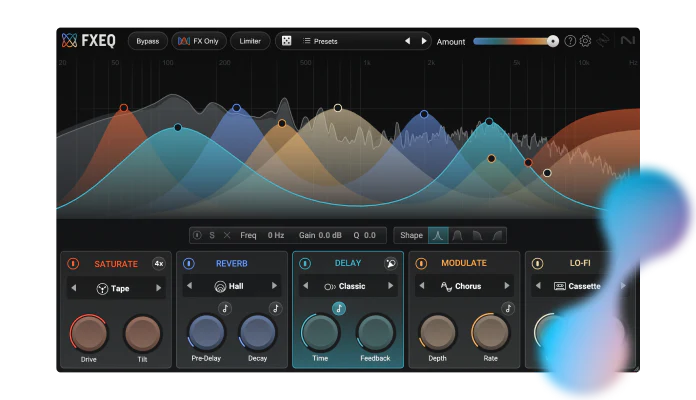This screenshot has height=400, width=696.
Task: Click the FX Only waveform icon
Action: click(184, 41)
